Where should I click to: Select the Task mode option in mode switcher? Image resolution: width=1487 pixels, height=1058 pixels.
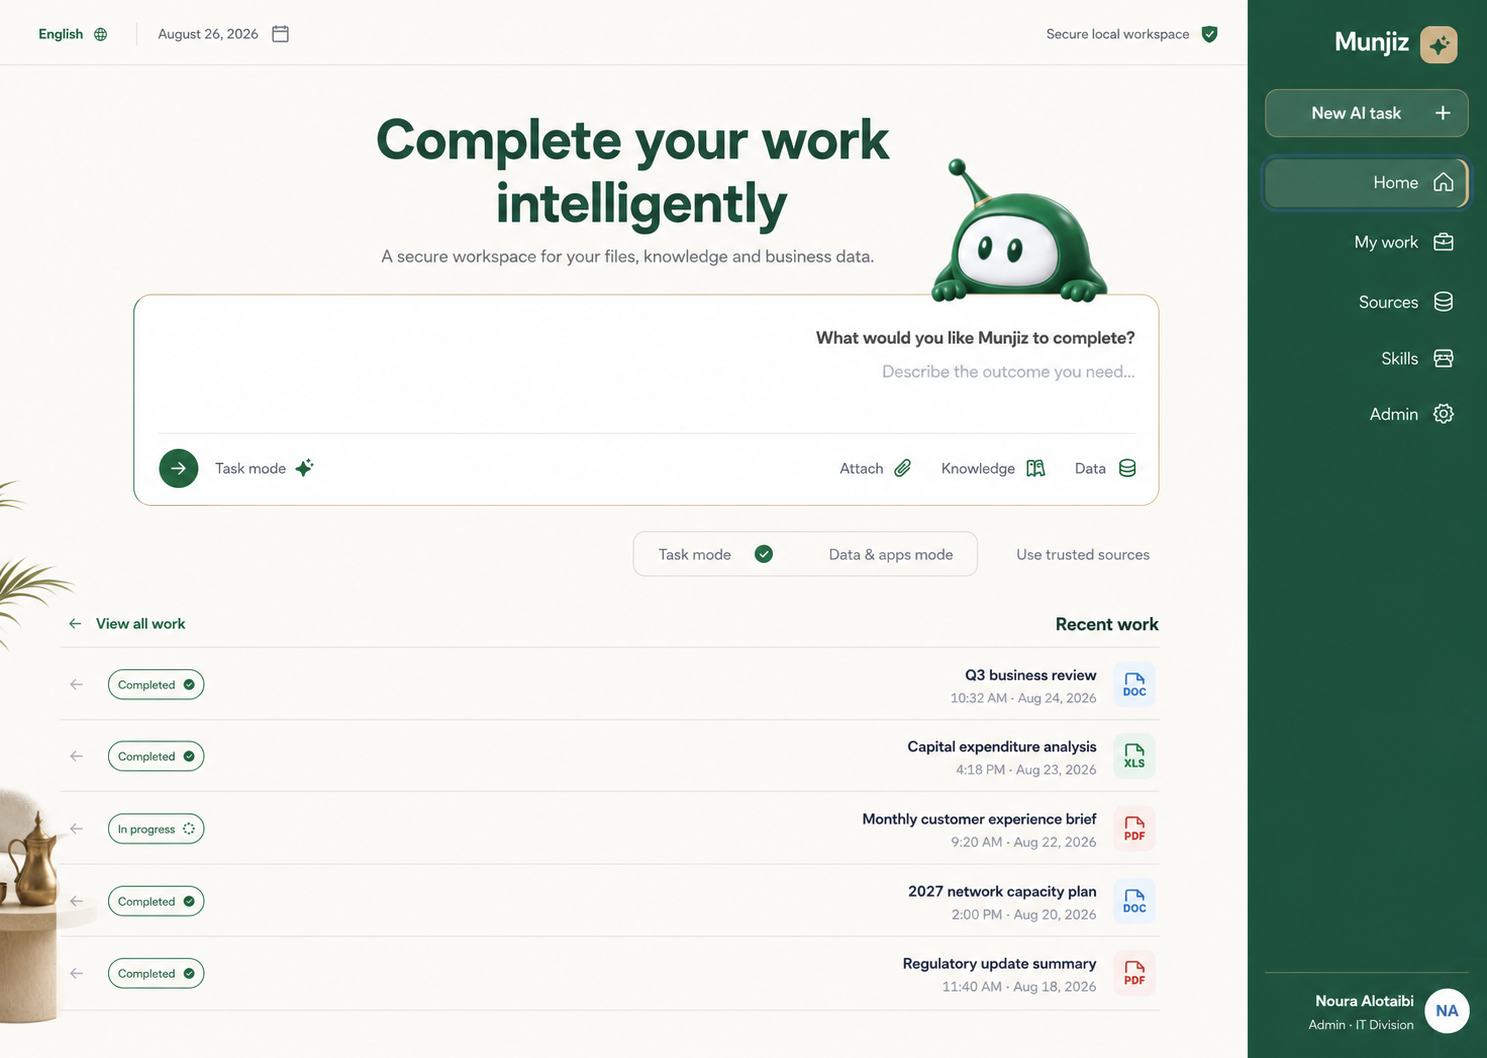click(716, 554)
